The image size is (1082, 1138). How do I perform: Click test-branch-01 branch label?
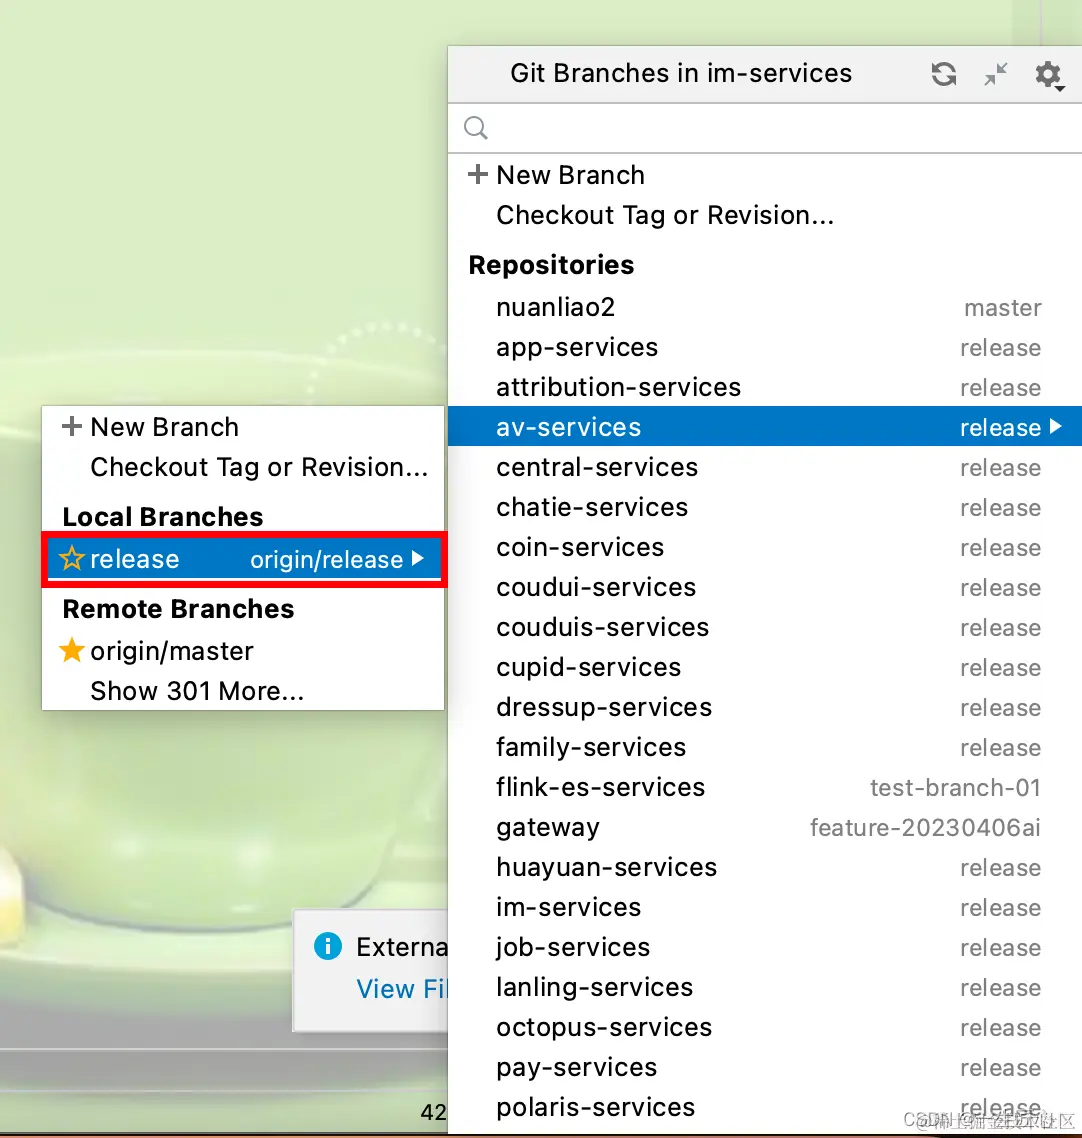[955, 787]
